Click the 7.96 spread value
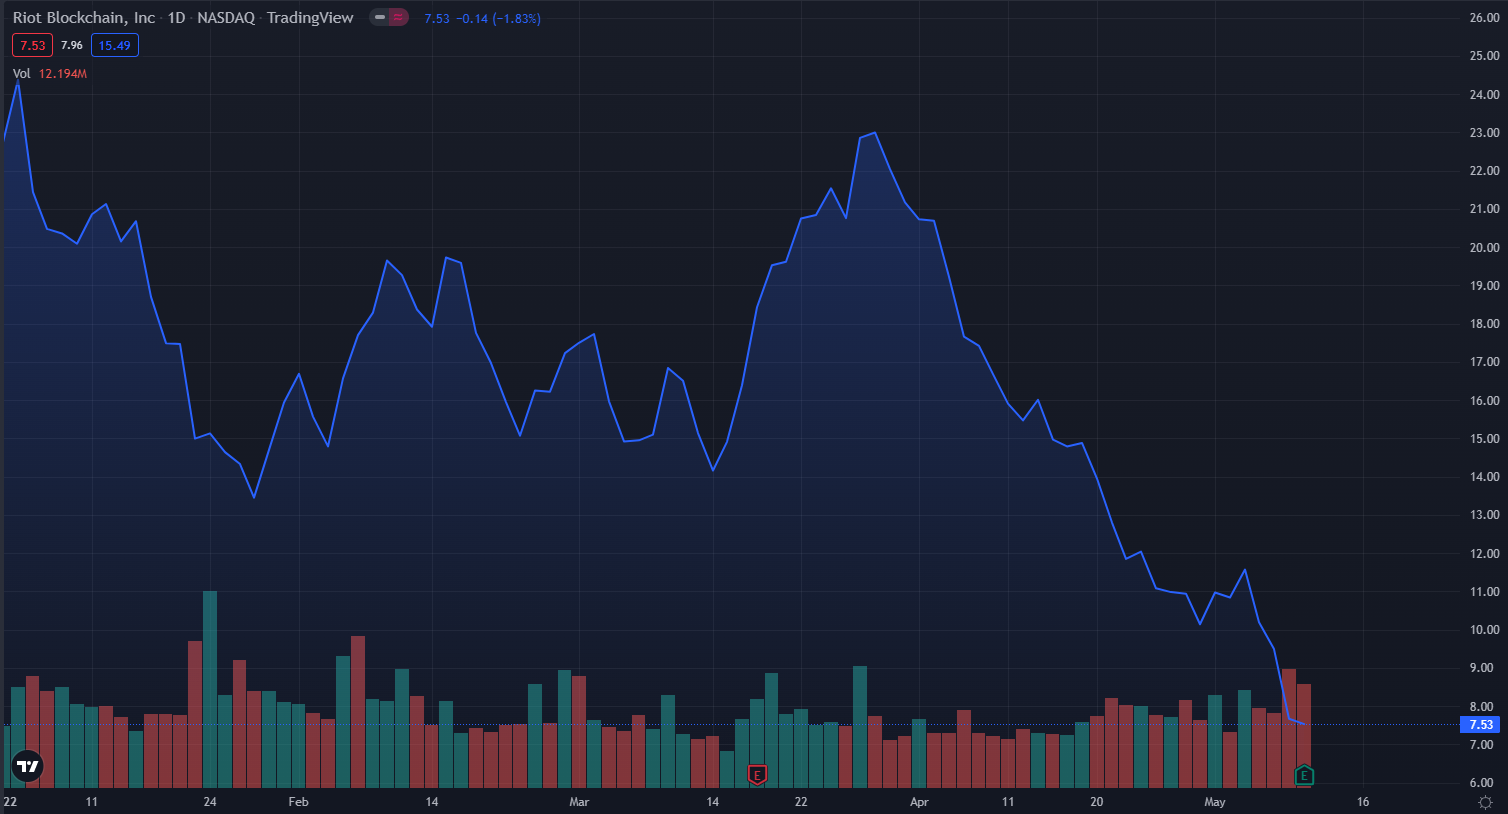 coord(72,45)
